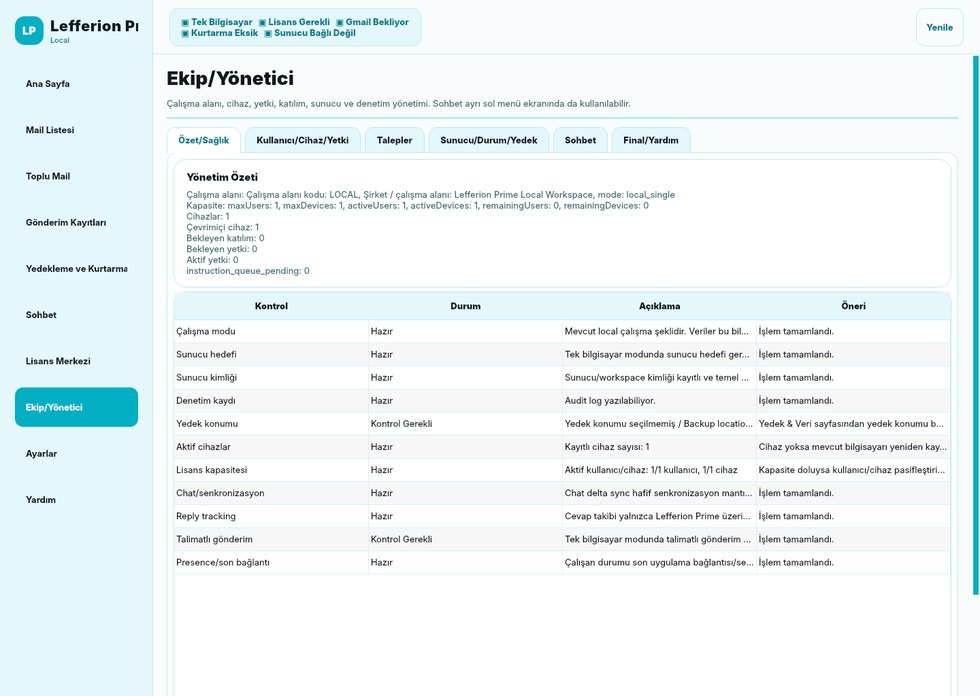Select the 'Çalışma modu' row cell
980x696 pixels.
click(x=271, y=331)
